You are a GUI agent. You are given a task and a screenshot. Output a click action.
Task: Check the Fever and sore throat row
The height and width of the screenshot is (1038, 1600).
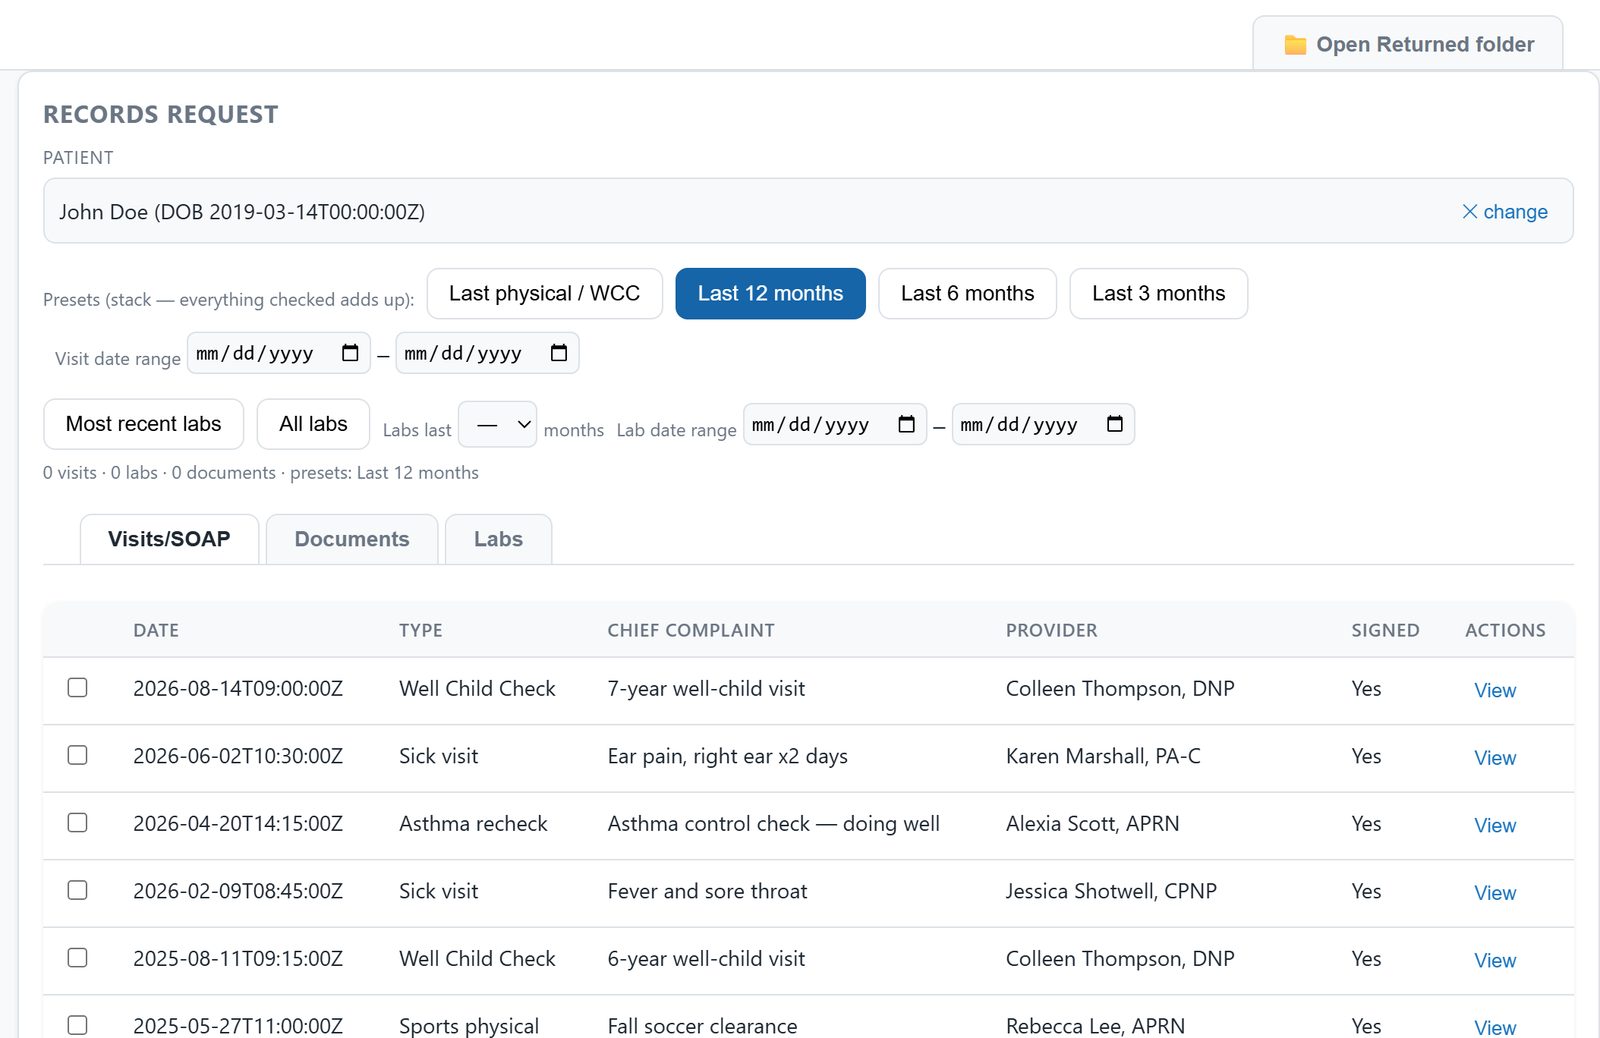[77, 890]
